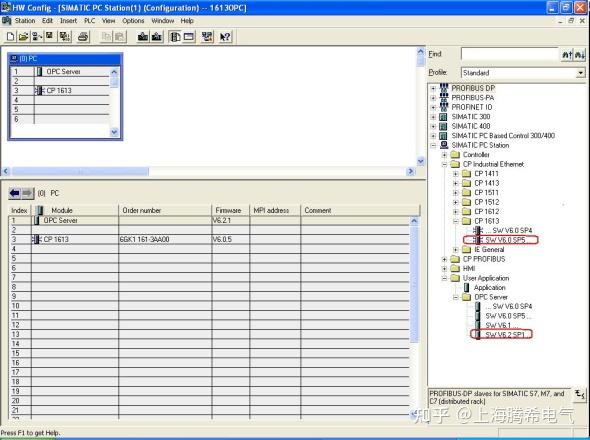
Task: Select the IE General folder
Action: pos(489,250)
